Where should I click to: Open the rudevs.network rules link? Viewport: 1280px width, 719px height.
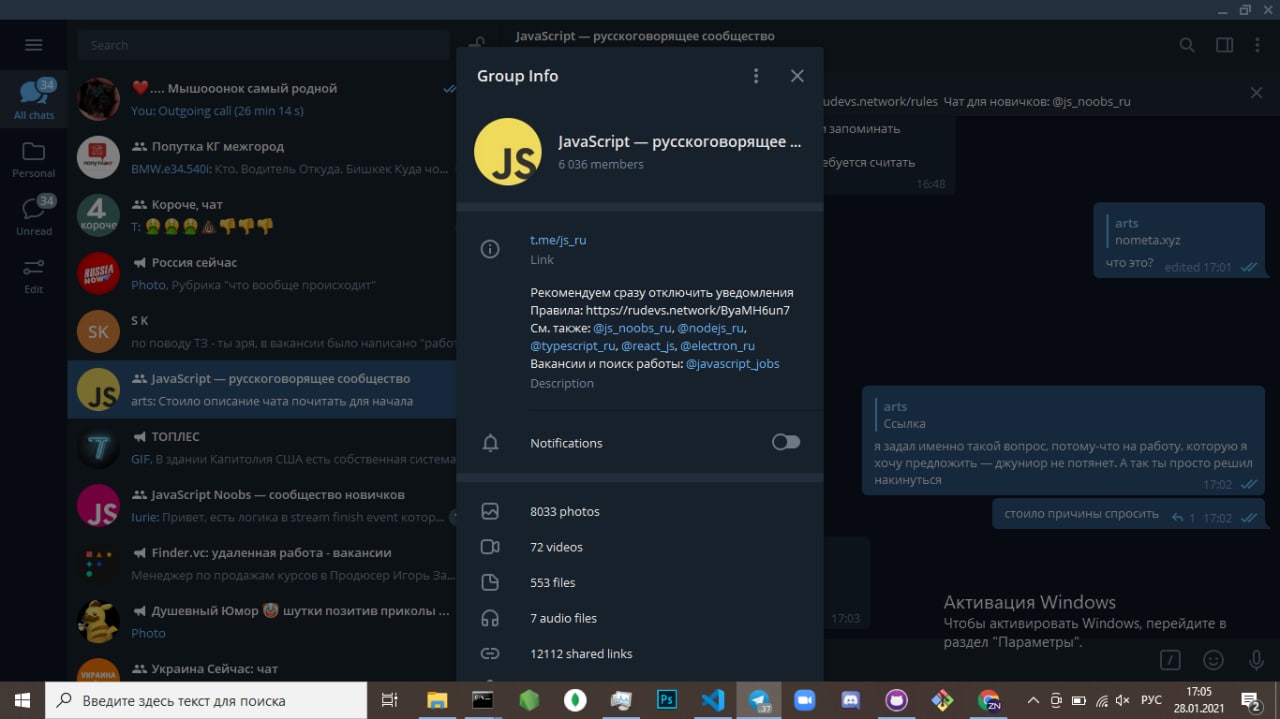688,310
